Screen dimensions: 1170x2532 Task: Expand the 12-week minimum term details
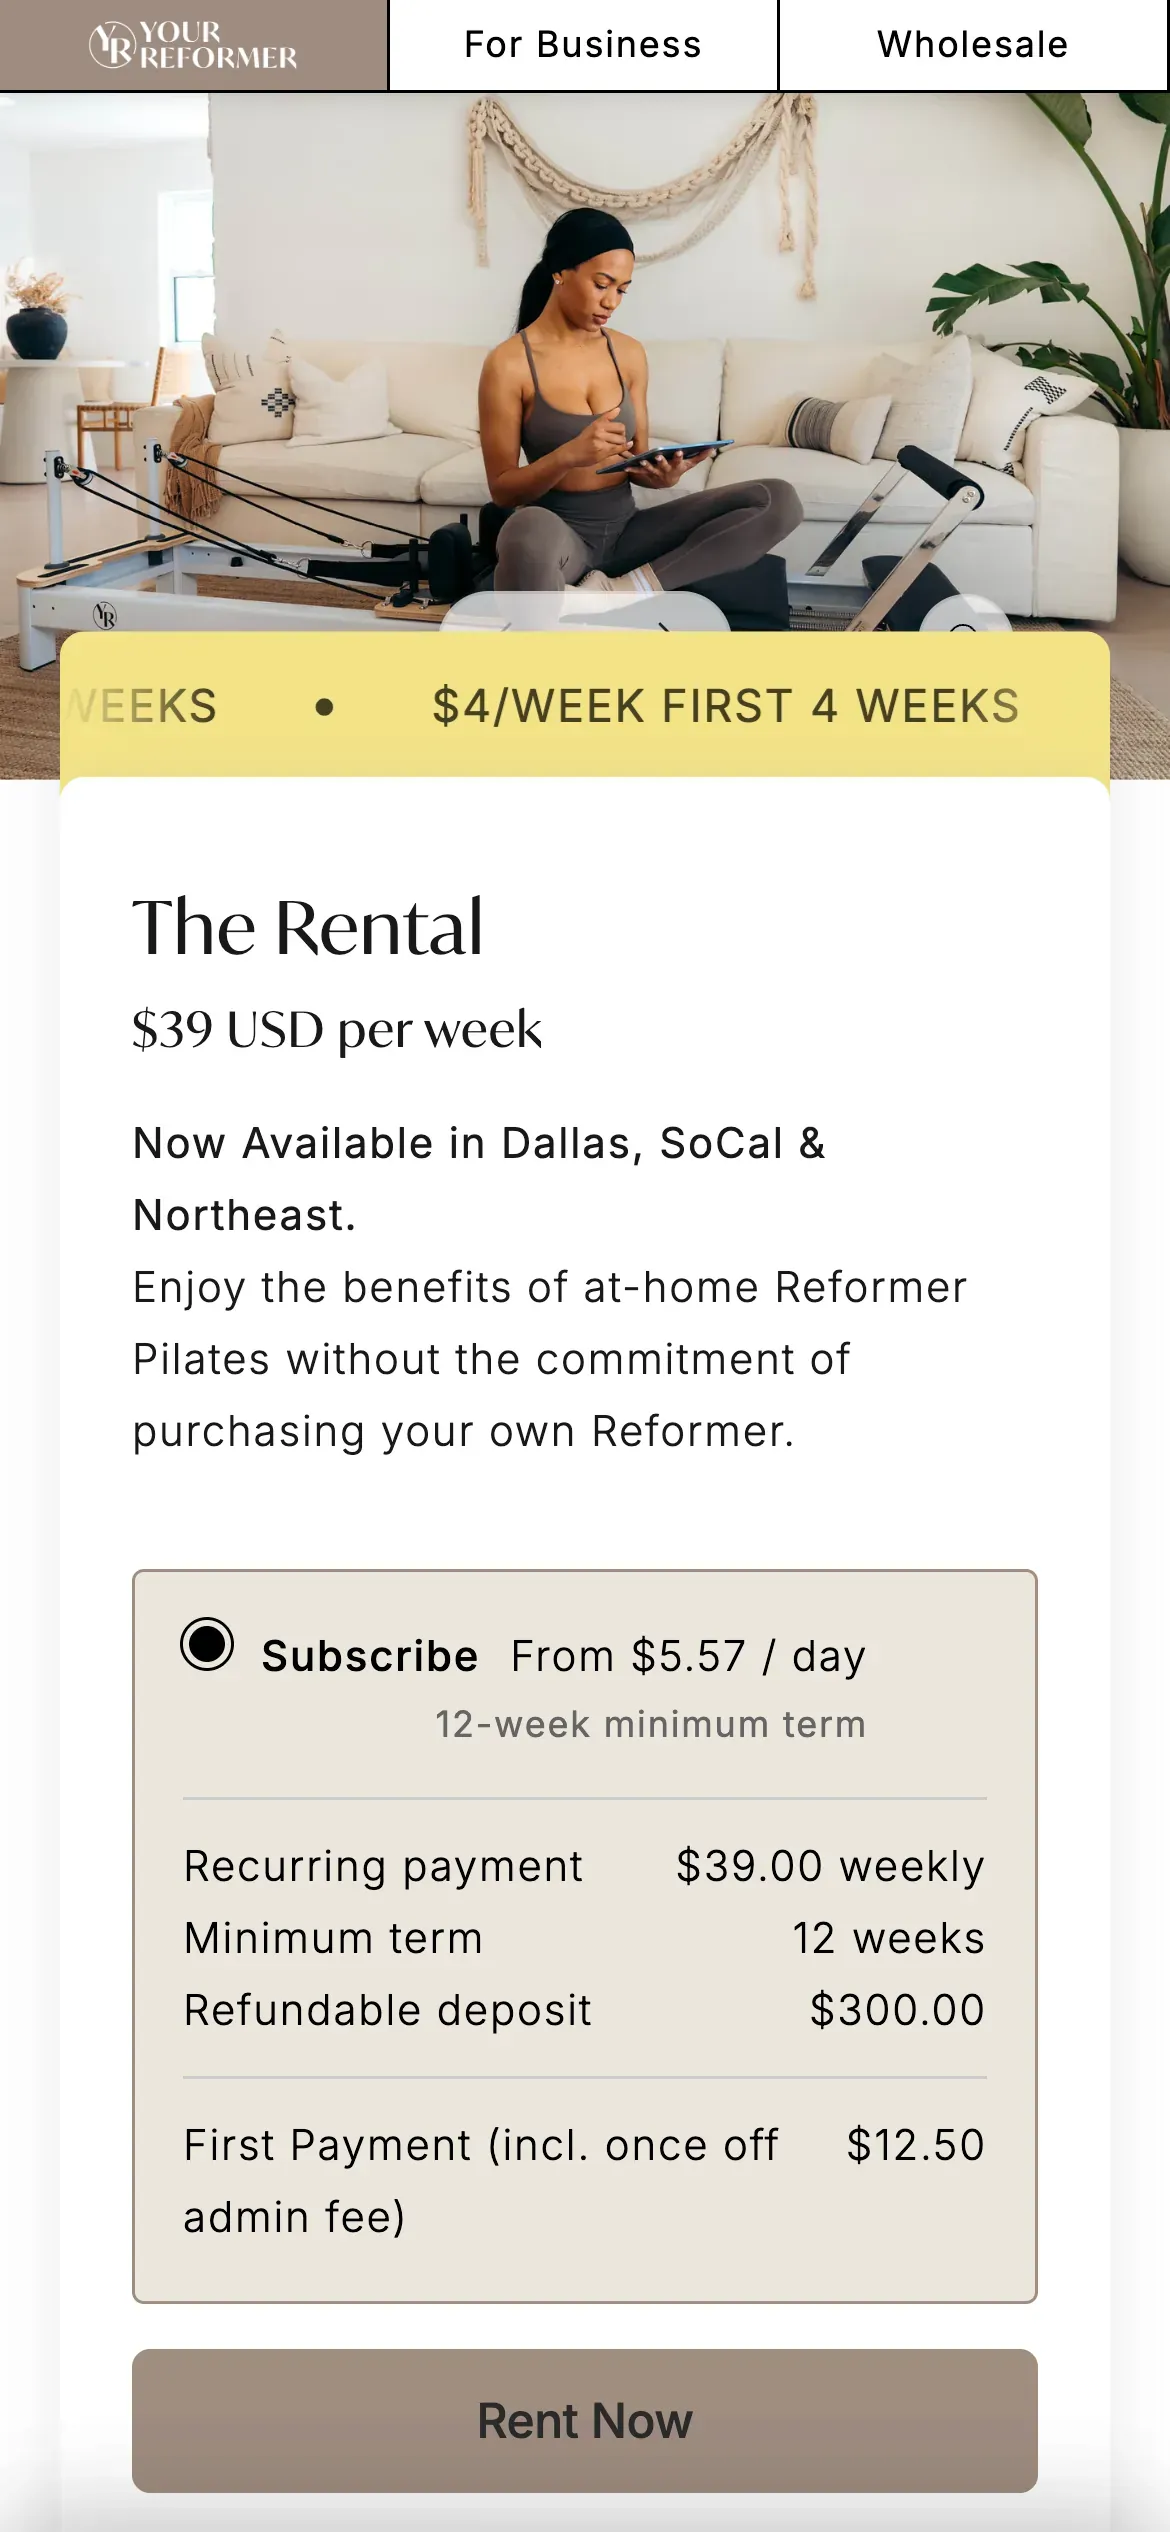pyautogui.click(x=648, y=1724)
